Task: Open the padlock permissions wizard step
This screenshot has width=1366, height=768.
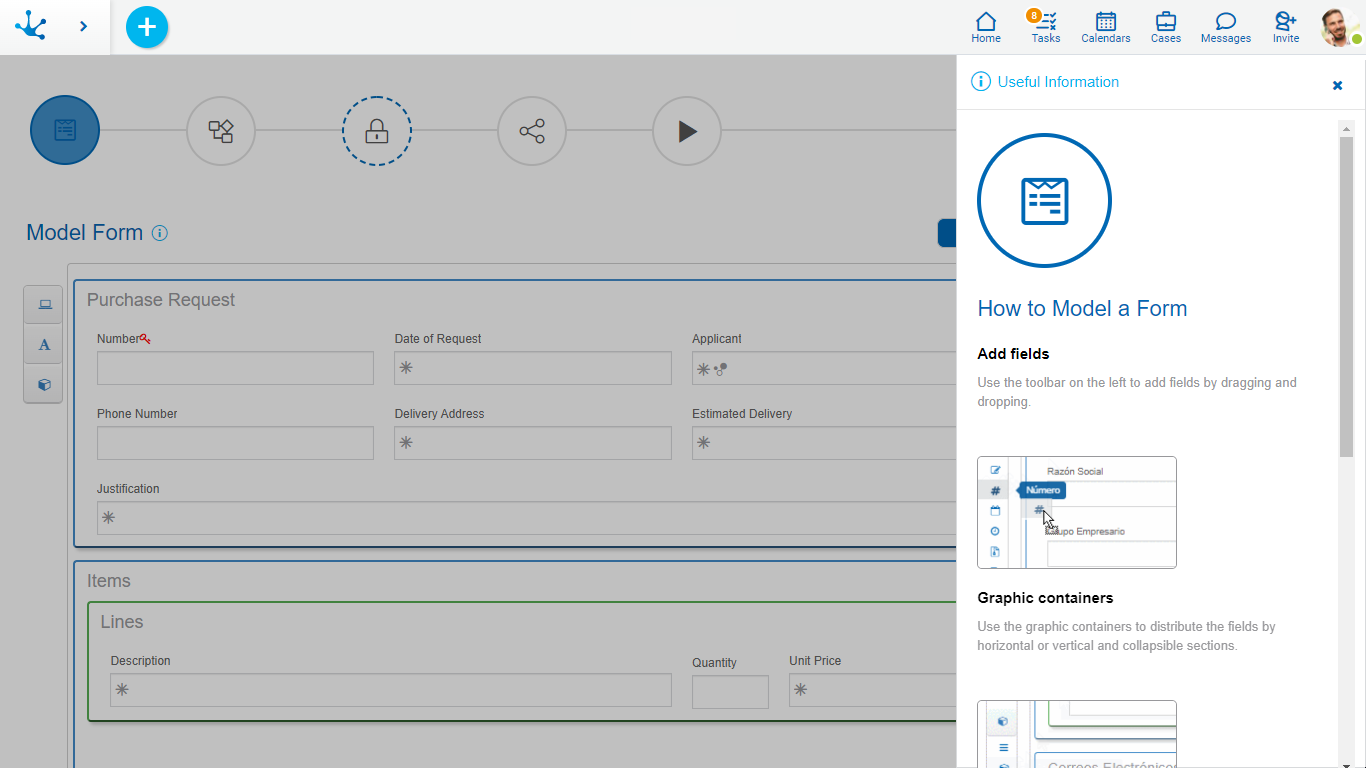Action: [x=377, y=131]
